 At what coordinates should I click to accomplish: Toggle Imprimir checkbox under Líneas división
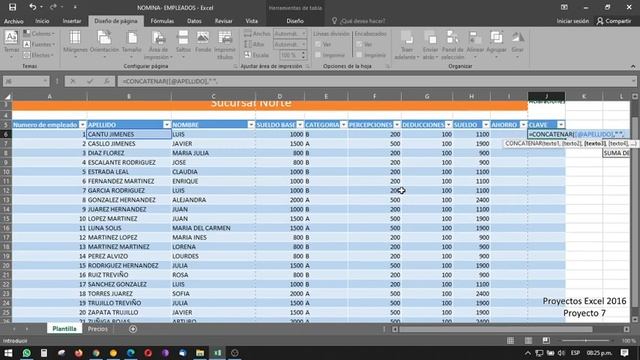pyautogui.click(x=318, y=55)
